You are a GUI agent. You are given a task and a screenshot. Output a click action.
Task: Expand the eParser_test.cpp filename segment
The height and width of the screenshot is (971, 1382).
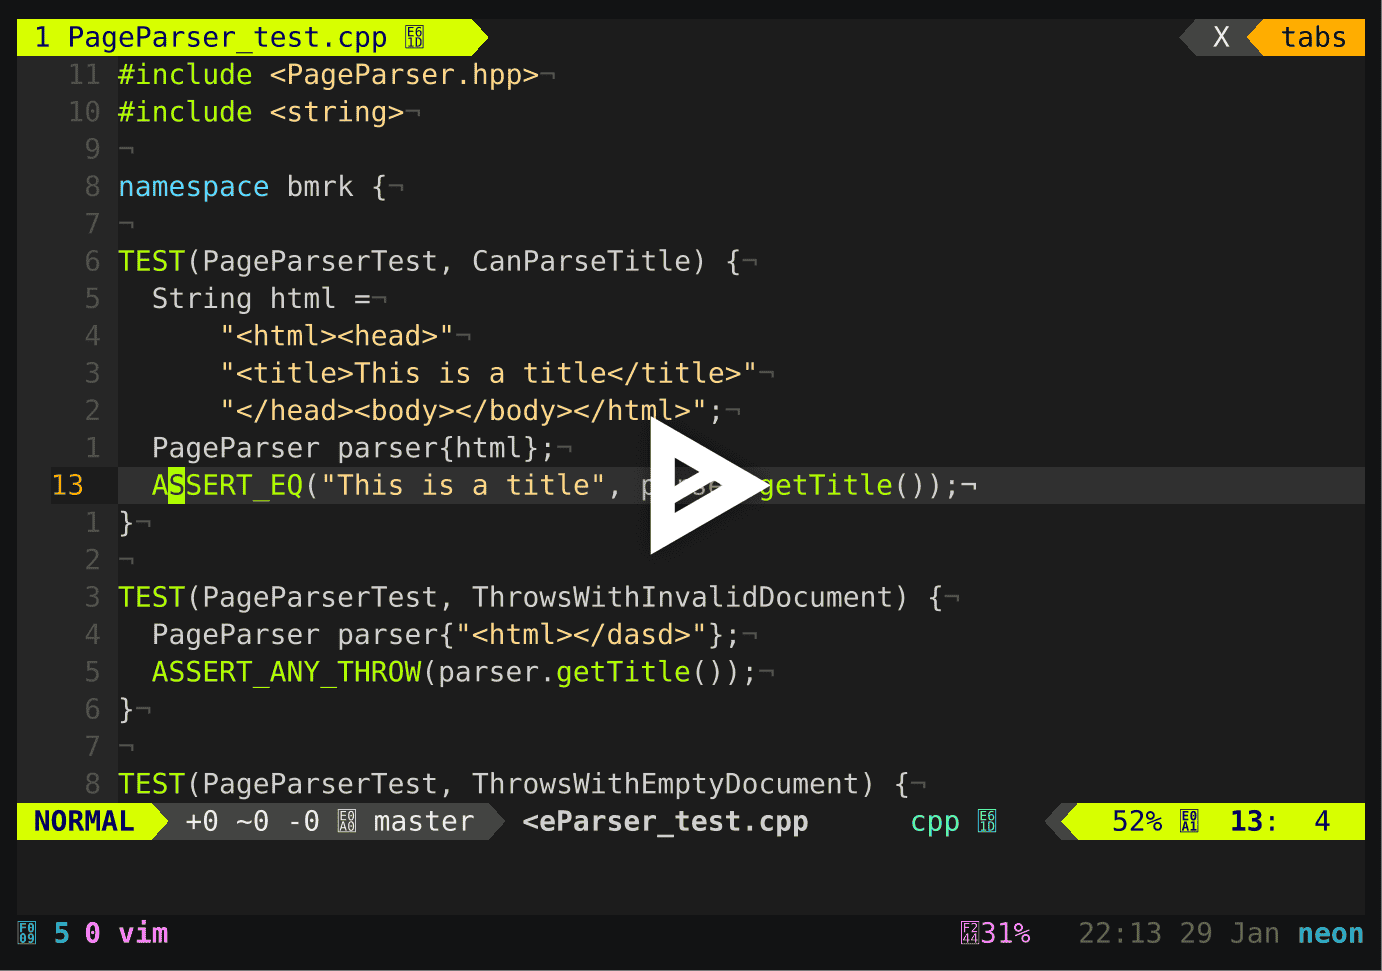(664, 821)
